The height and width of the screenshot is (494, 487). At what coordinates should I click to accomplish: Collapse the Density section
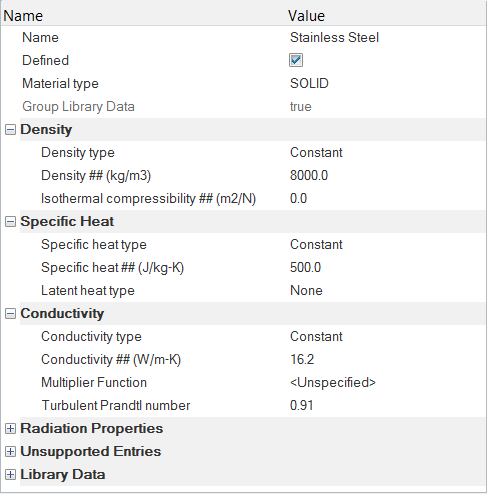click(10, 130)
